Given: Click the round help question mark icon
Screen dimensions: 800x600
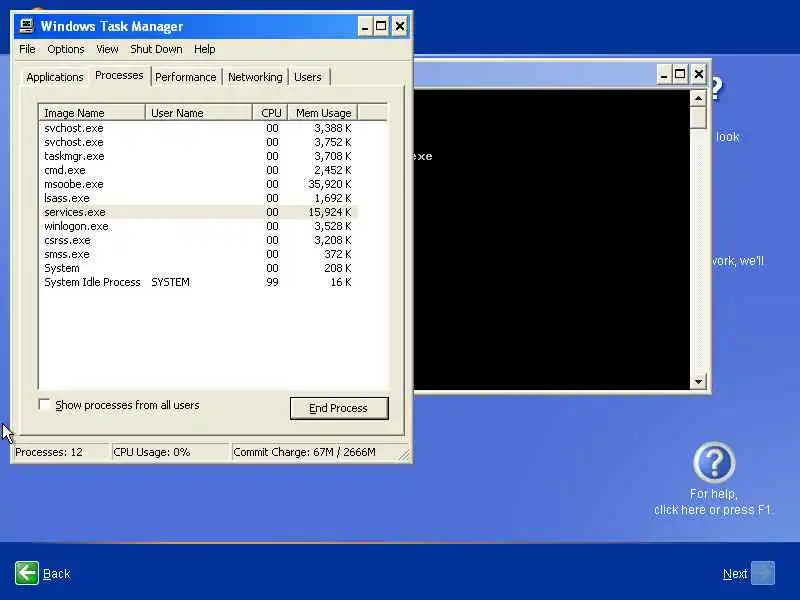Looking at the screenshot, I should point(714,463).
